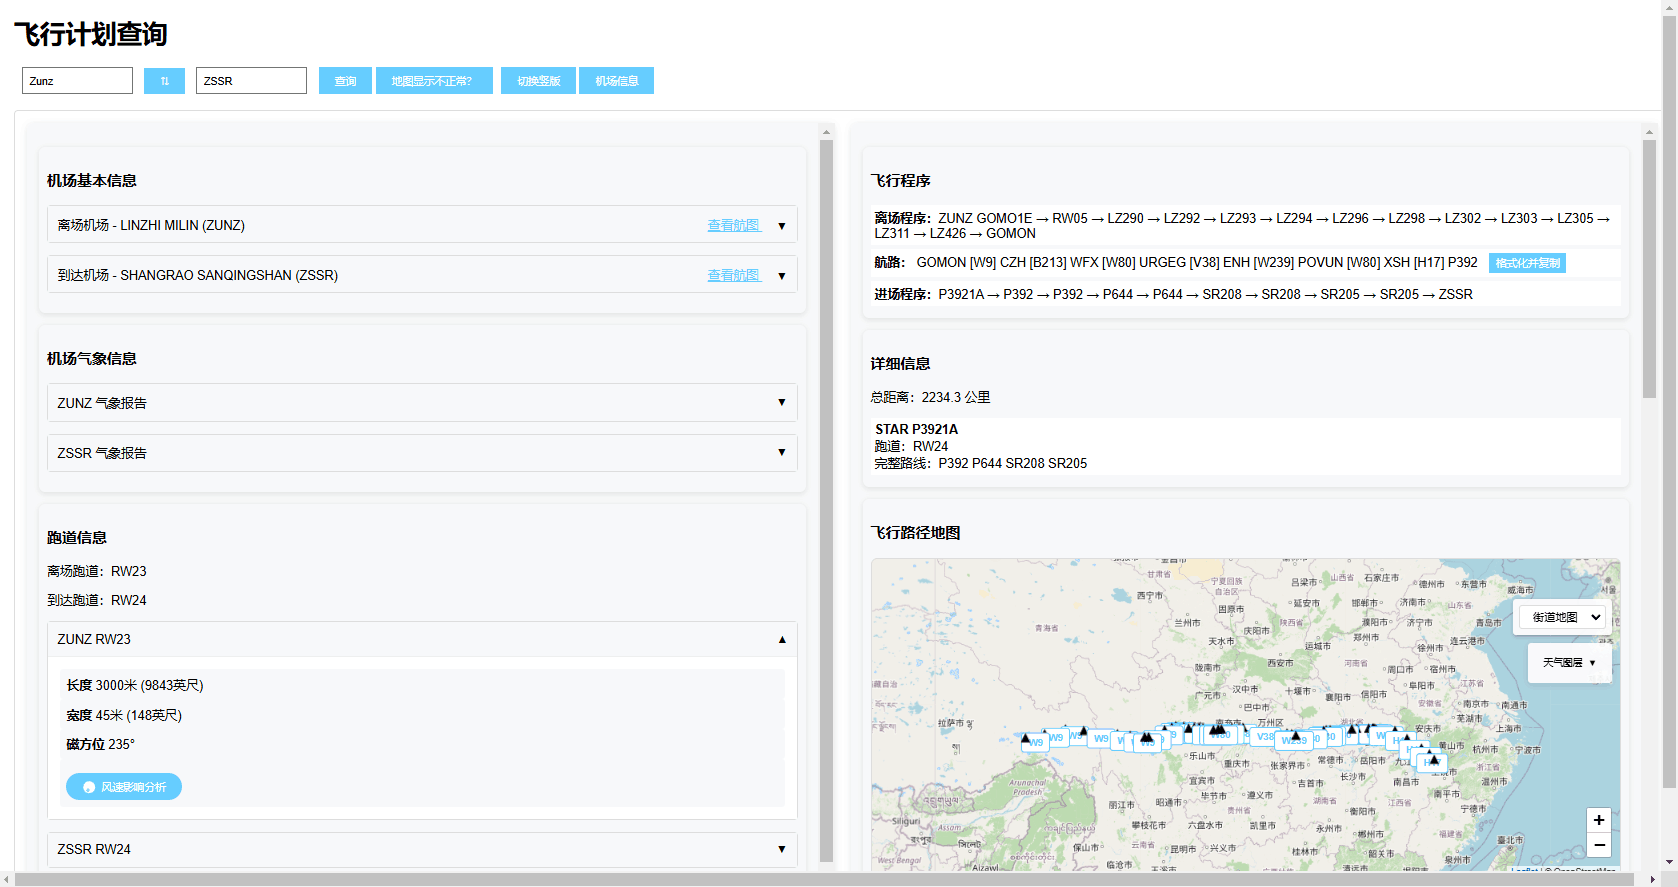Image resolution: width=1678 pixels, height=887 pixels.
Task: Focus the departure airport field containing Zunz
Action: coord(77,81)
